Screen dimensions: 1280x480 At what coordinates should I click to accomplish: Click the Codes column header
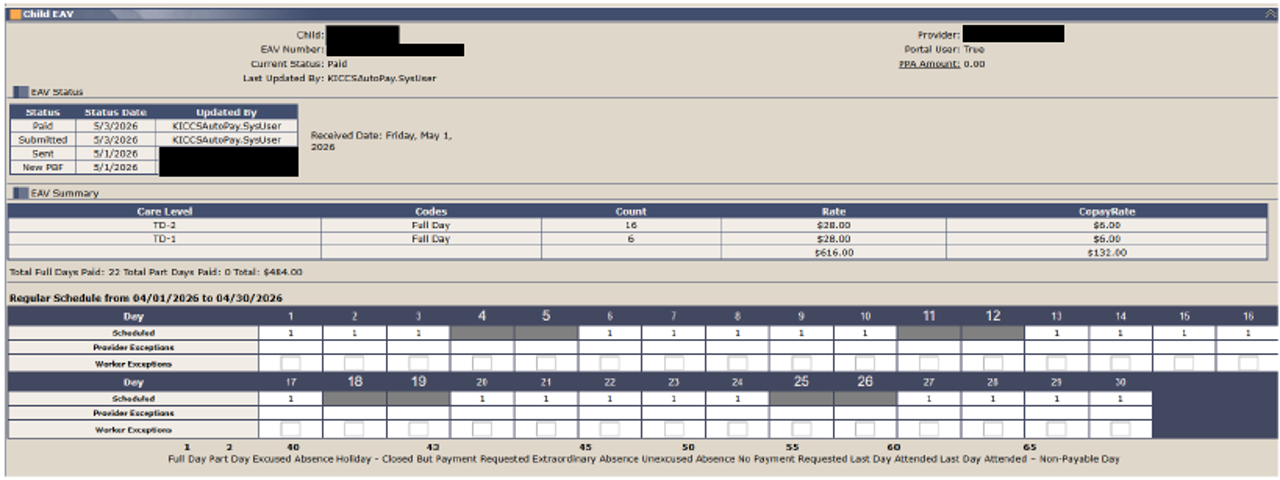(432, 212)
